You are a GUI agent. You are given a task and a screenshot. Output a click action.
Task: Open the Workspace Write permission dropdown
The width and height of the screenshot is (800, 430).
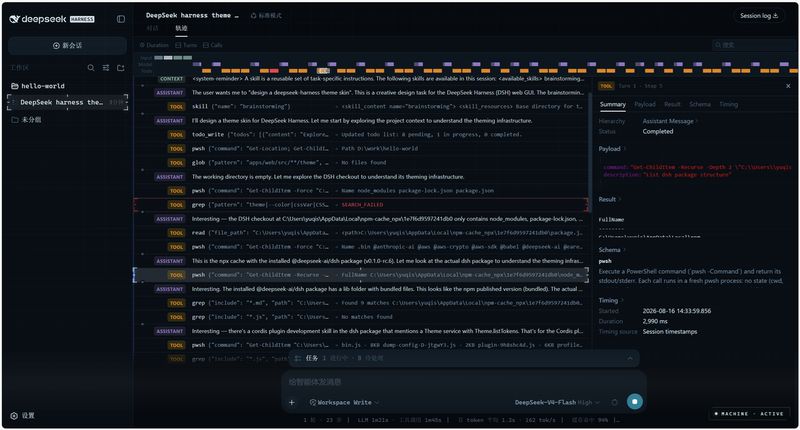tap(344, 402)
